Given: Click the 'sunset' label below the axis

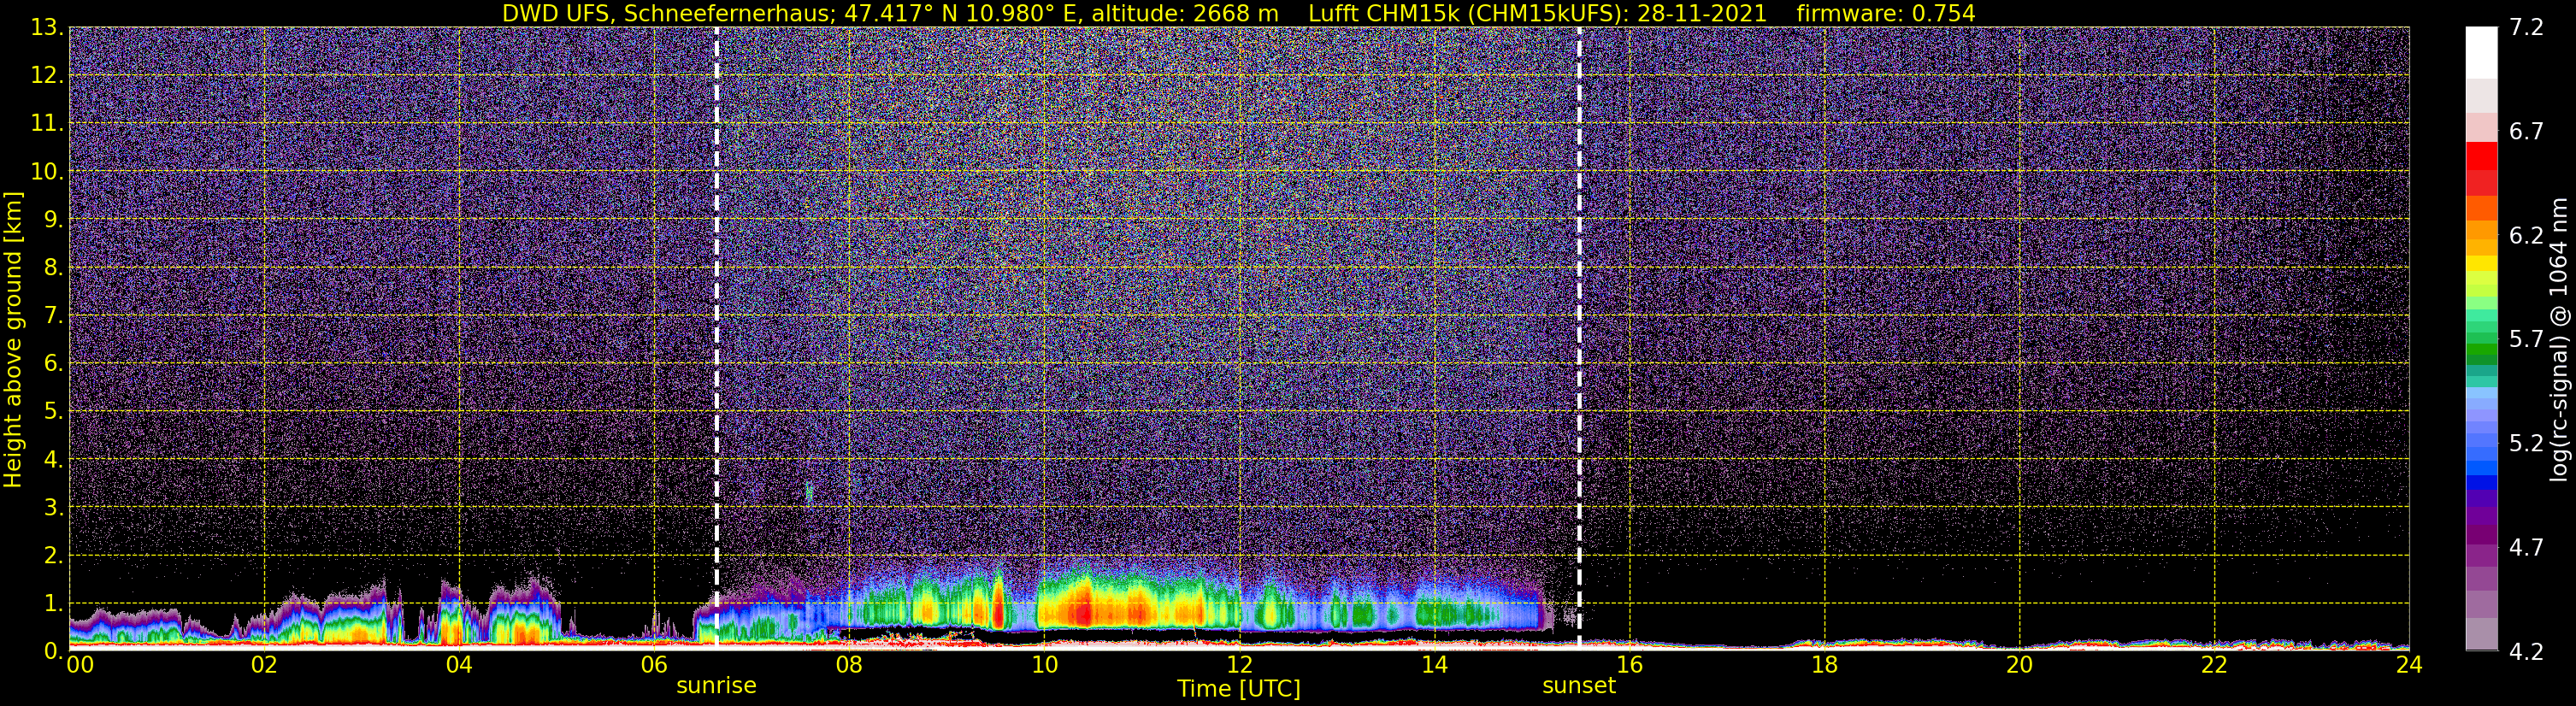Looking at the screenshot, I should coord(1579,686).
